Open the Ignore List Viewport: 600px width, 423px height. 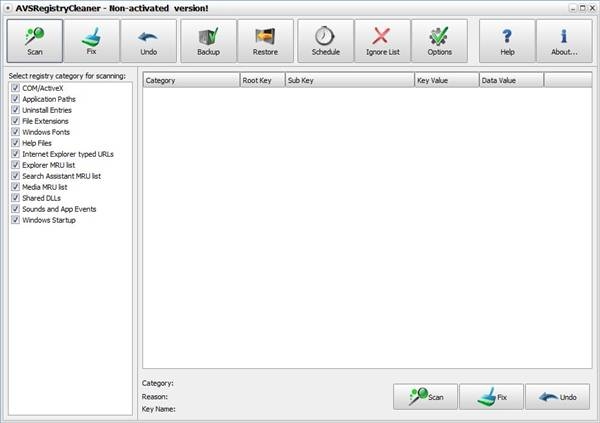tap(383, 41)
